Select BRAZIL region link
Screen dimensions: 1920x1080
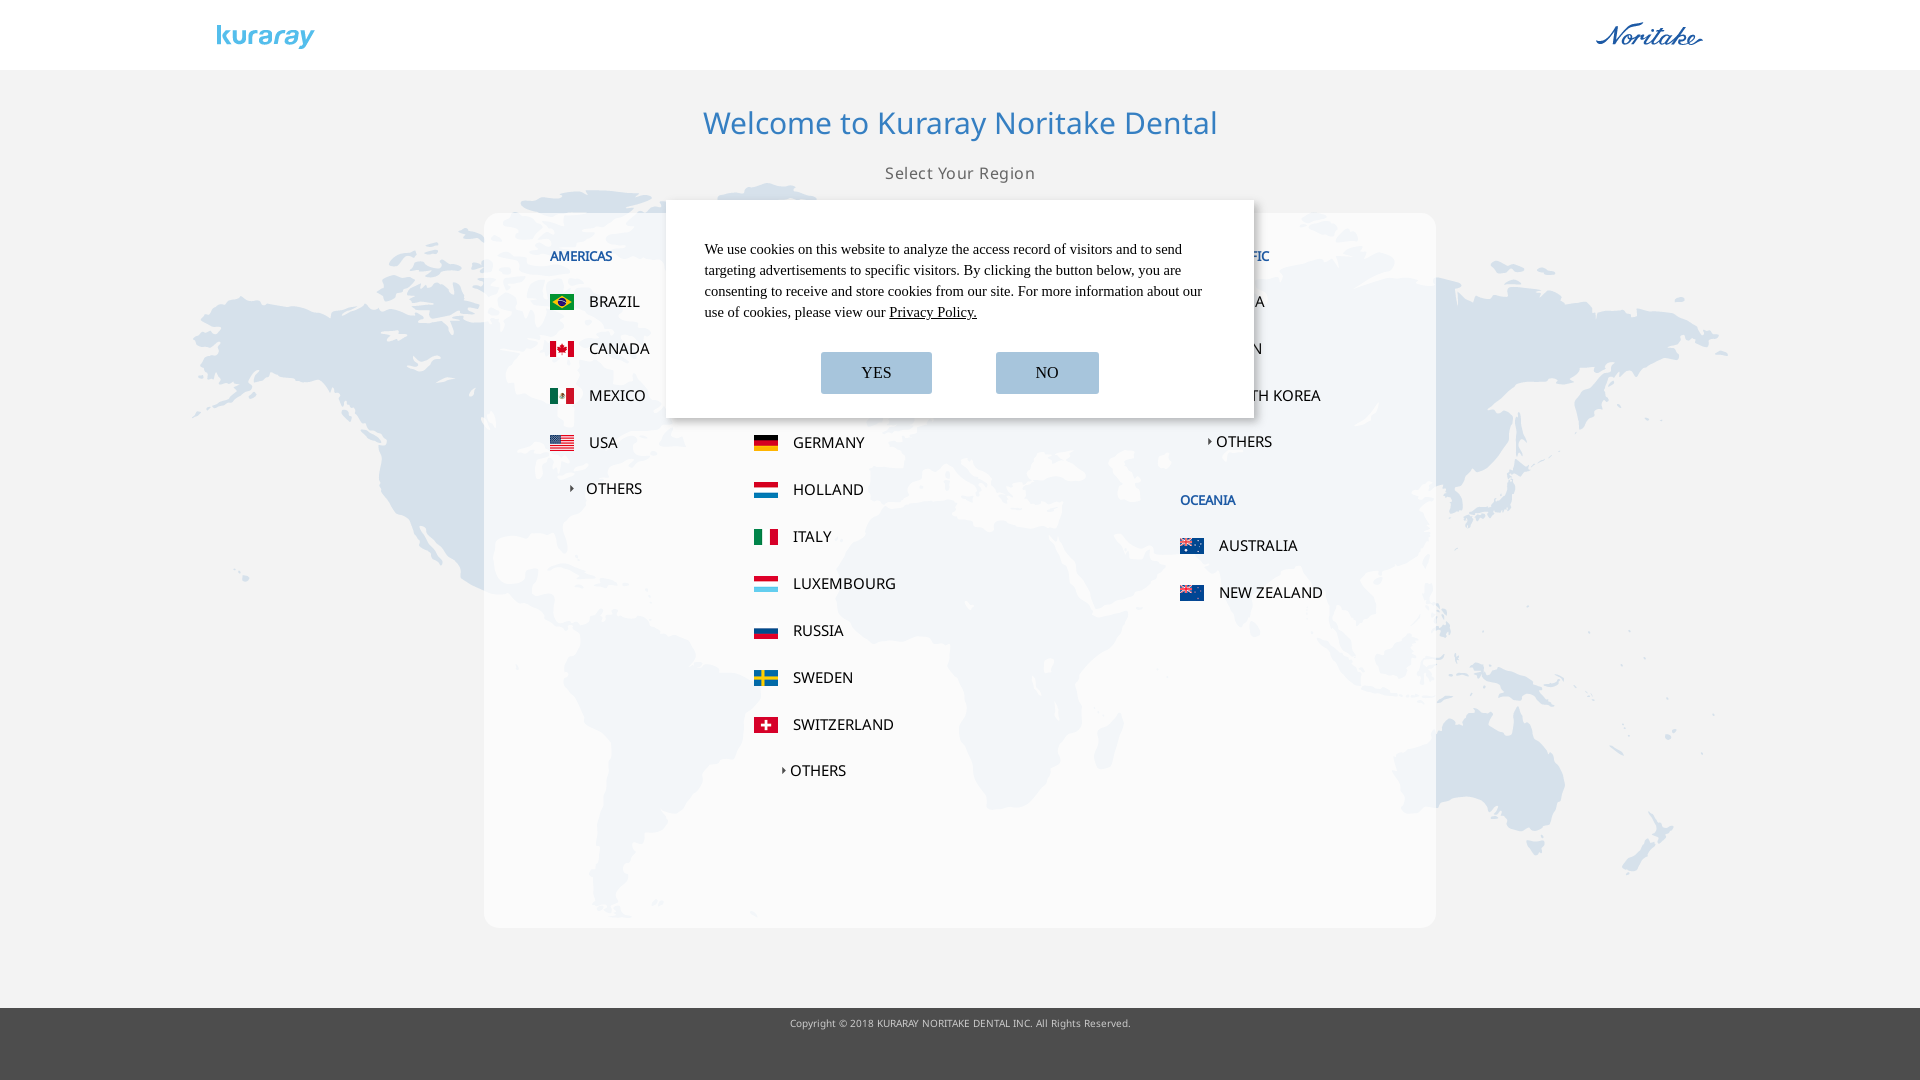pos(614,301)
